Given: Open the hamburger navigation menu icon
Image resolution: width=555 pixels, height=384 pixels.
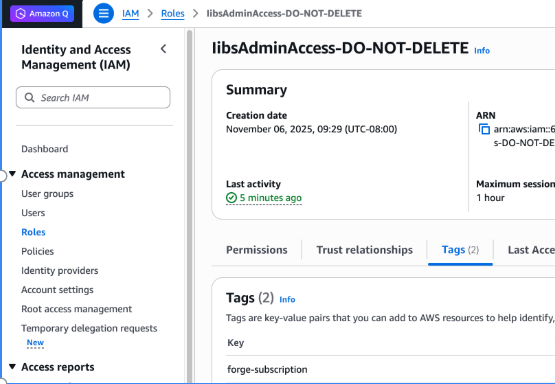Looking at the screenshot, I should click(x=103, y=13).
